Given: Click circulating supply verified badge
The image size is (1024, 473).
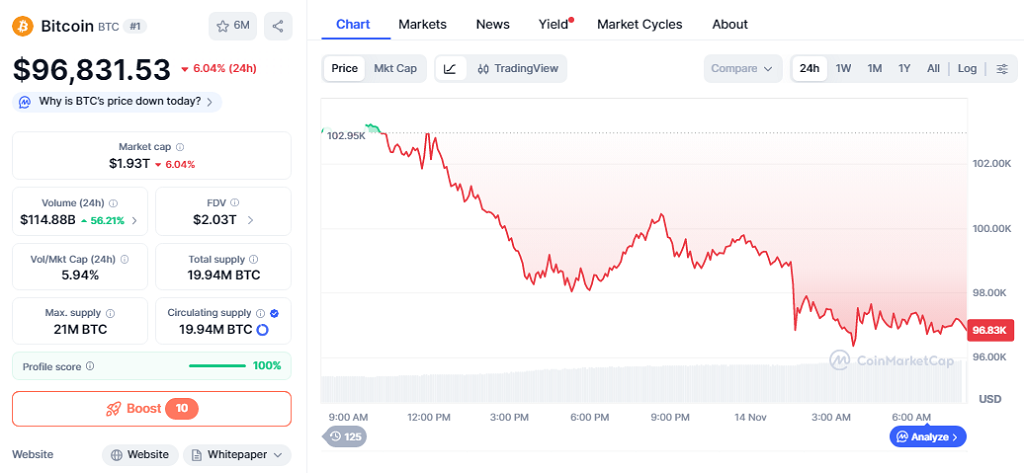Looking at the screenshot, I should (274, 313).
